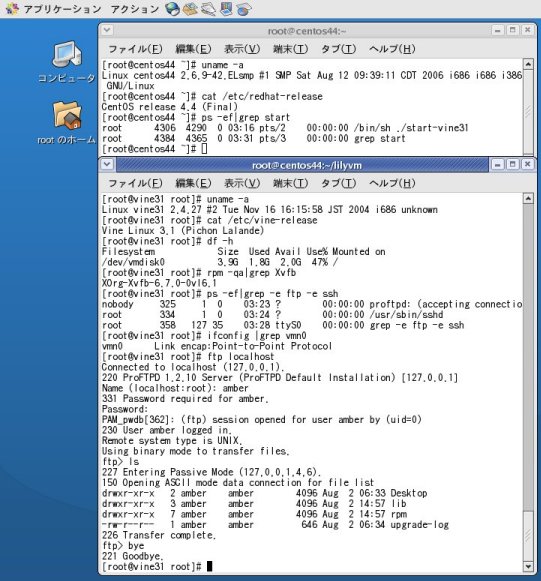
Task: Launch the web browser globe icon in panel
Action: [173, 9]
